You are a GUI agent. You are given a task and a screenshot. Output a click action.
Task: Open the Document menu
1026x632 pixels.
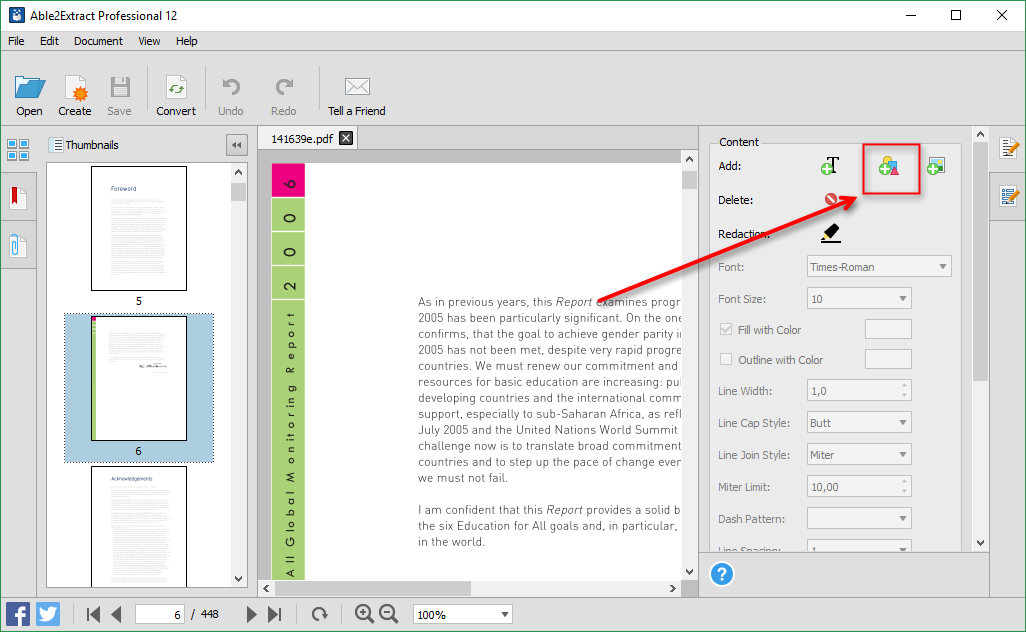98,41
